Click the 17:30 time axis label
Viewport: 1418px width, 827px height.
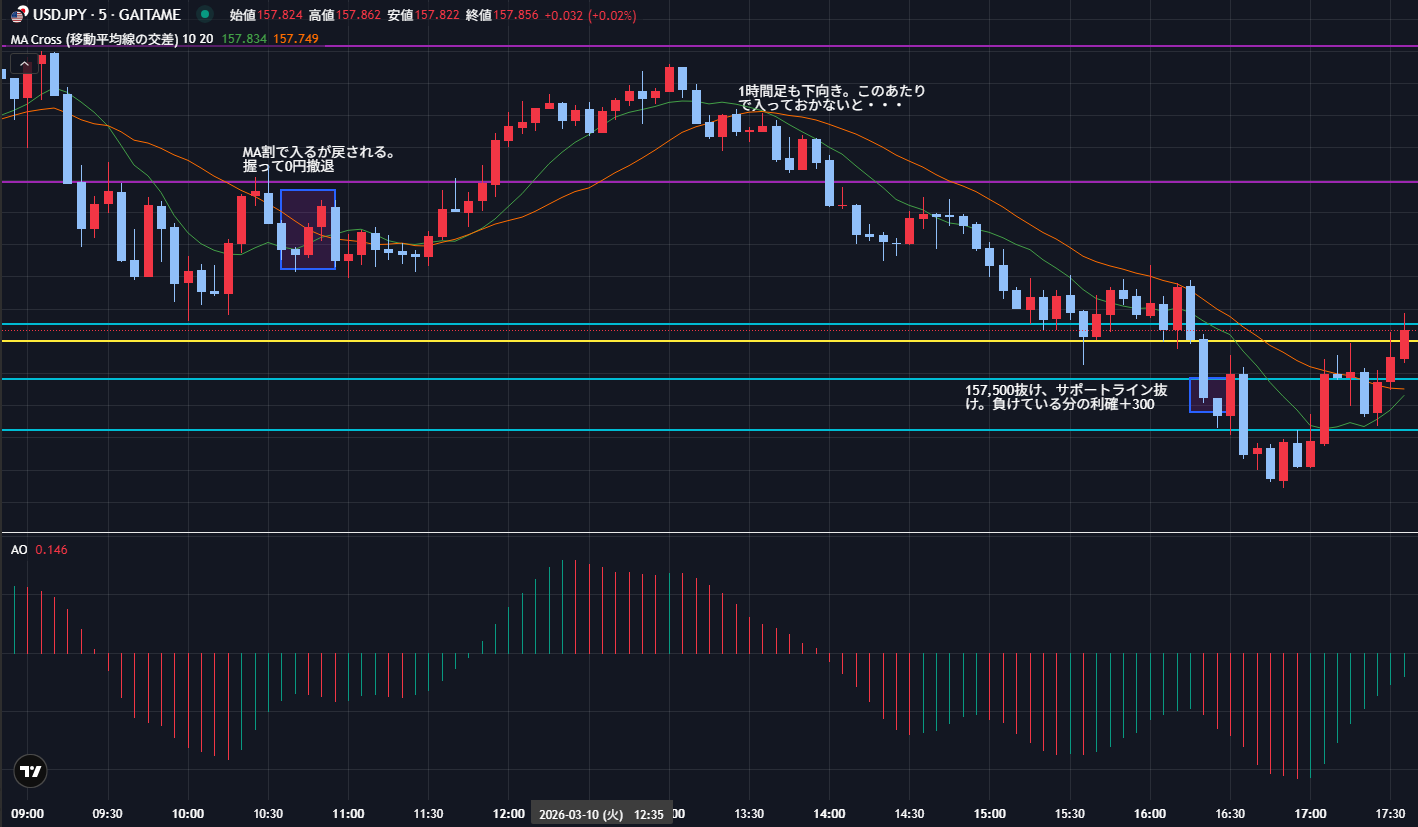click(1390, 814)
